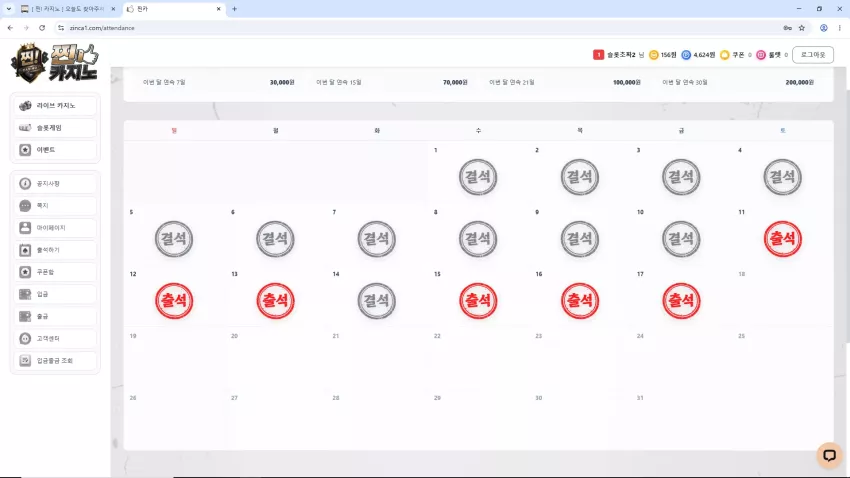This screenshot has height=478, width=850.
Task: Click the 결석 stamp on day 2
Action: [x=579, y=177]
